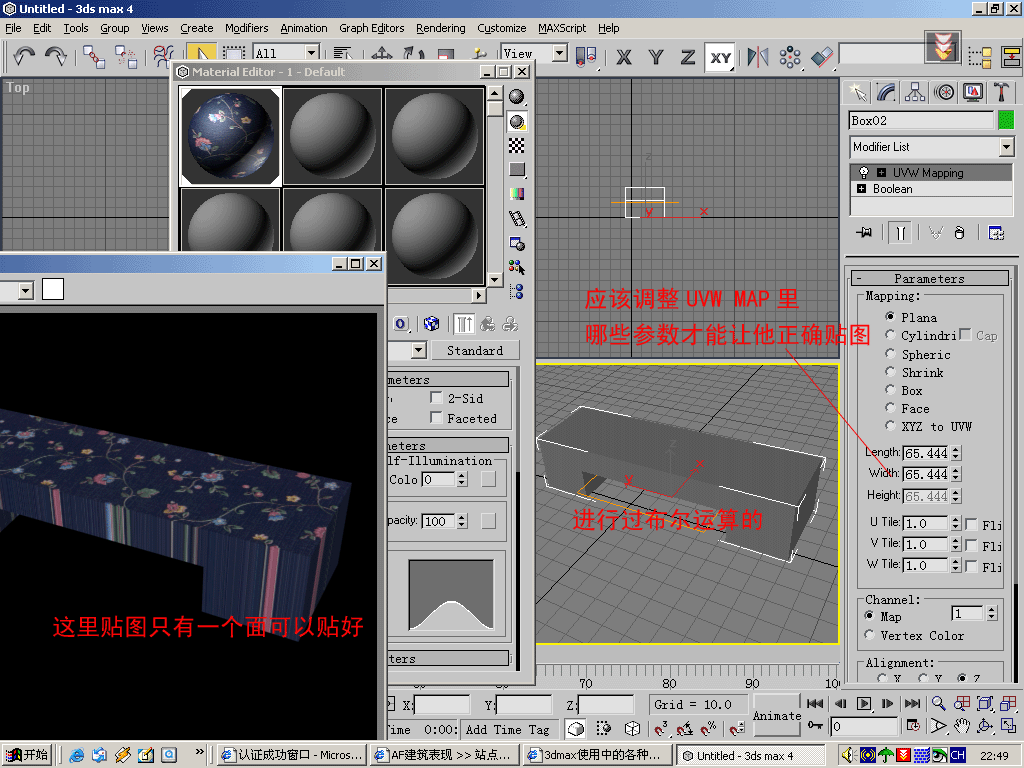Select the Face mapping radio button
This screenshot has width=1024, height=768.
[x=889, y=408]
